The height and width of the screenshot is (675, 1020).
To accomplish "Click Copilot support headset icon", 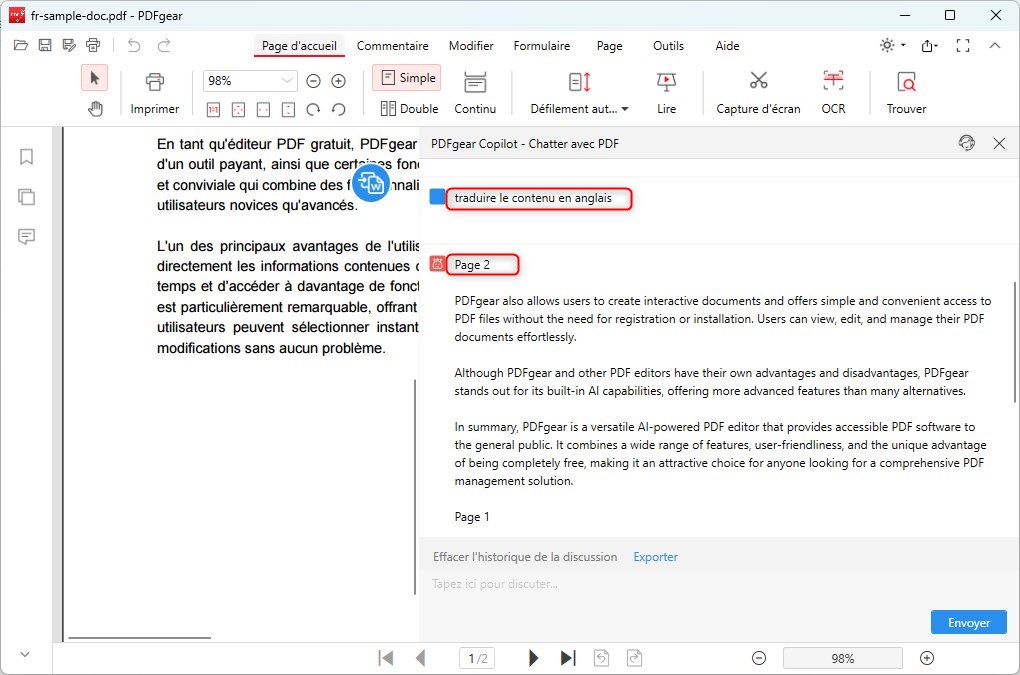I will 967,143.
